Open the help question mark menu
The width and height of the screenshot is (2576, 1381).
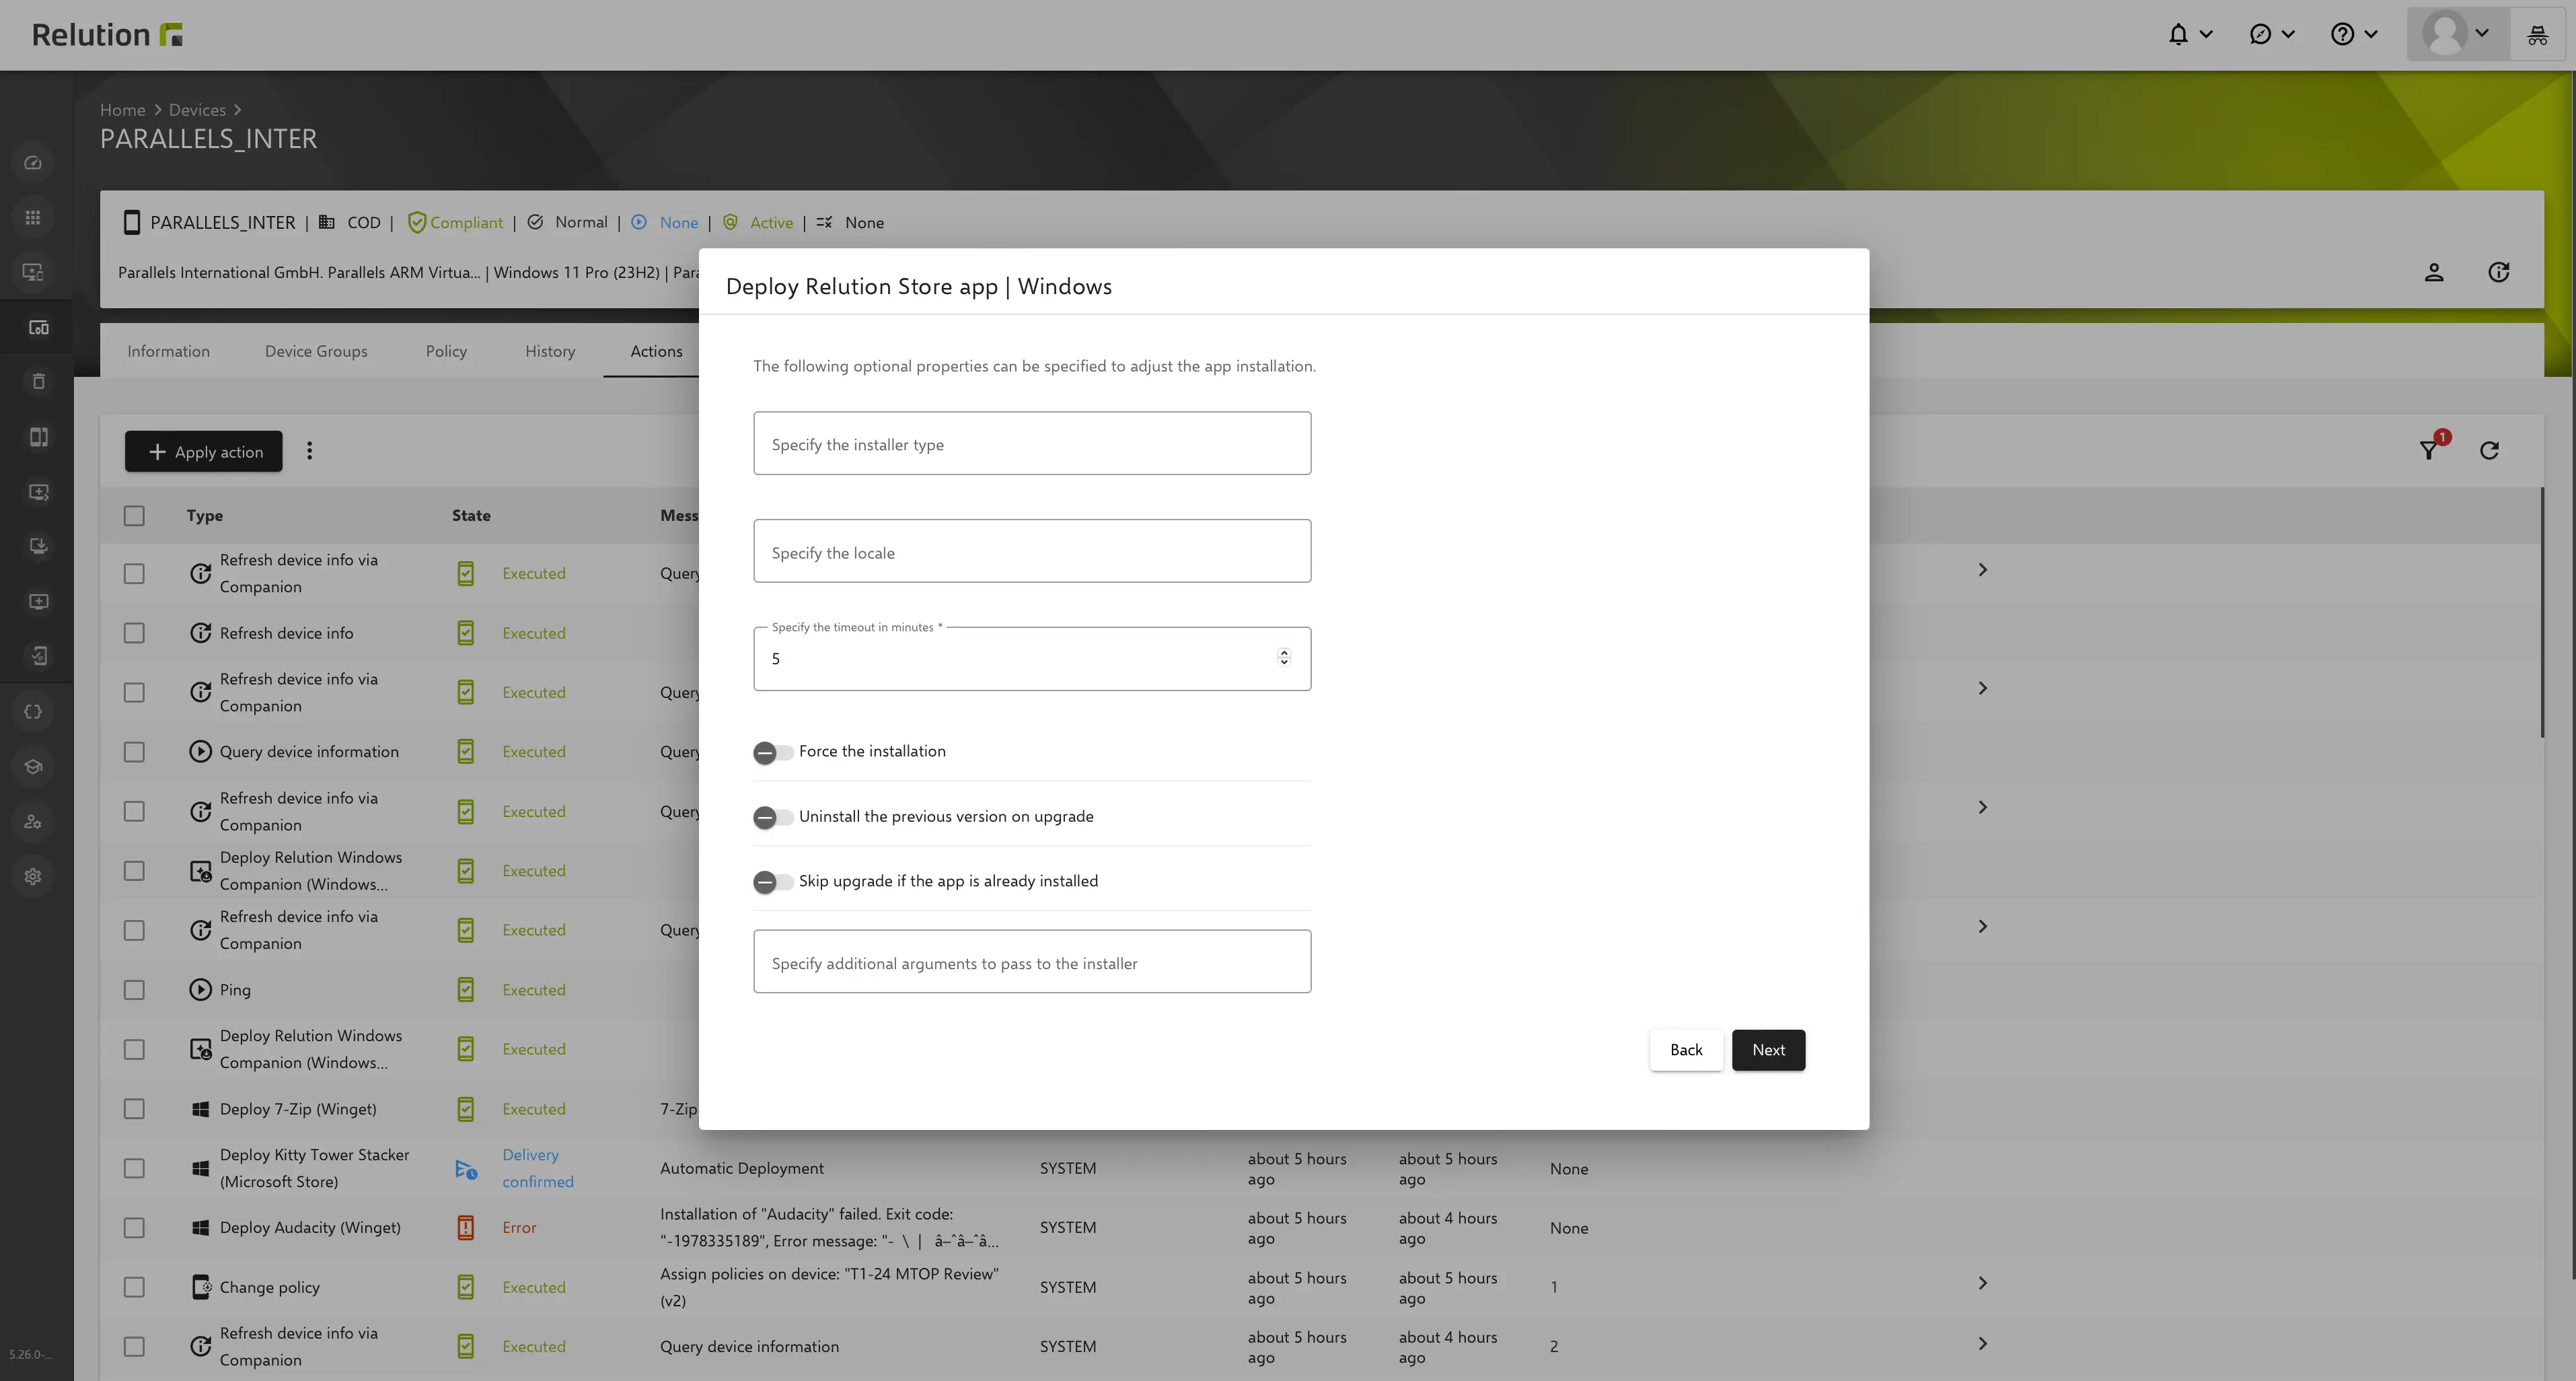pos(2342,35)
